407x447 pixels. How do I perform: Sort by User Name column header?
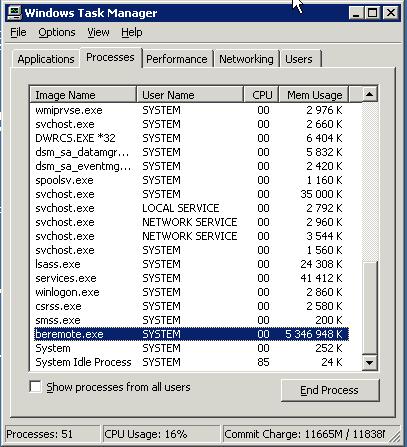190,95
